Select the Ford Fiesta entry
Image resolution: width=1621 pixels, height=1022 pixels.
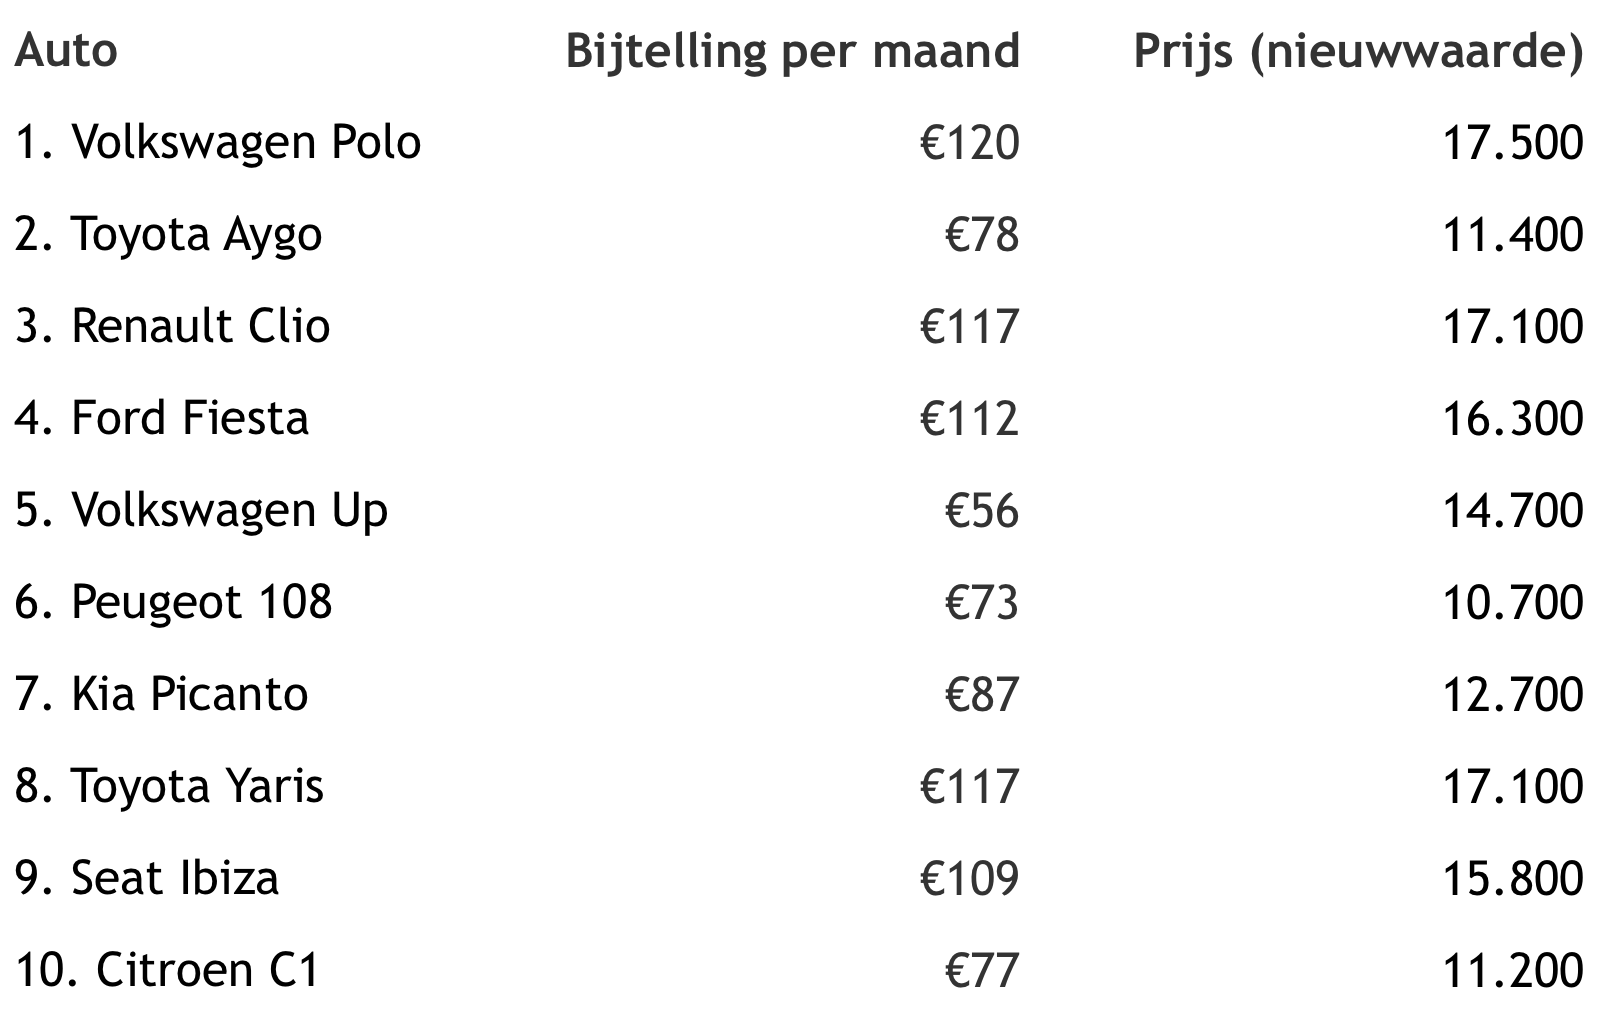(x=162, y=418)
